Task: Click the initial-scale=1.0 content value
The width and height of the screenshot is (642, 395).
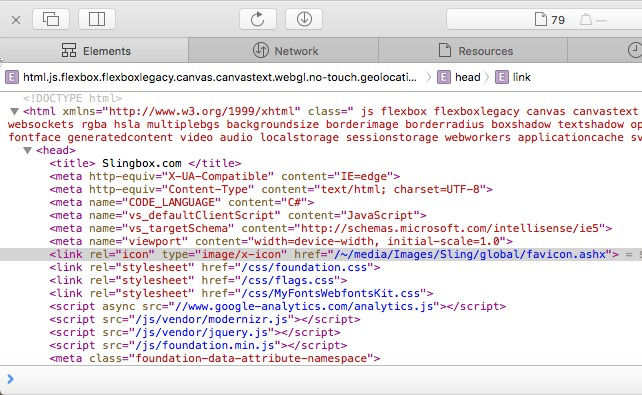Action: [443, 242]
